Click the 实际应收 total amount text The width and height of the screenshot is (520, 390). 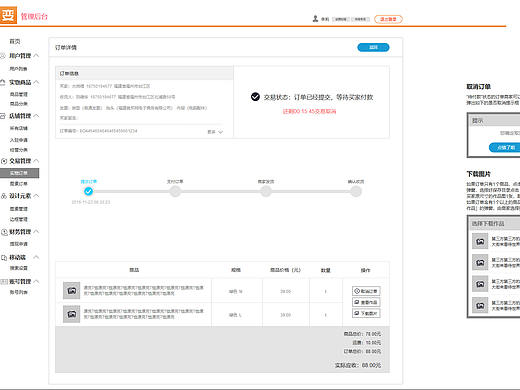[358, 365]
